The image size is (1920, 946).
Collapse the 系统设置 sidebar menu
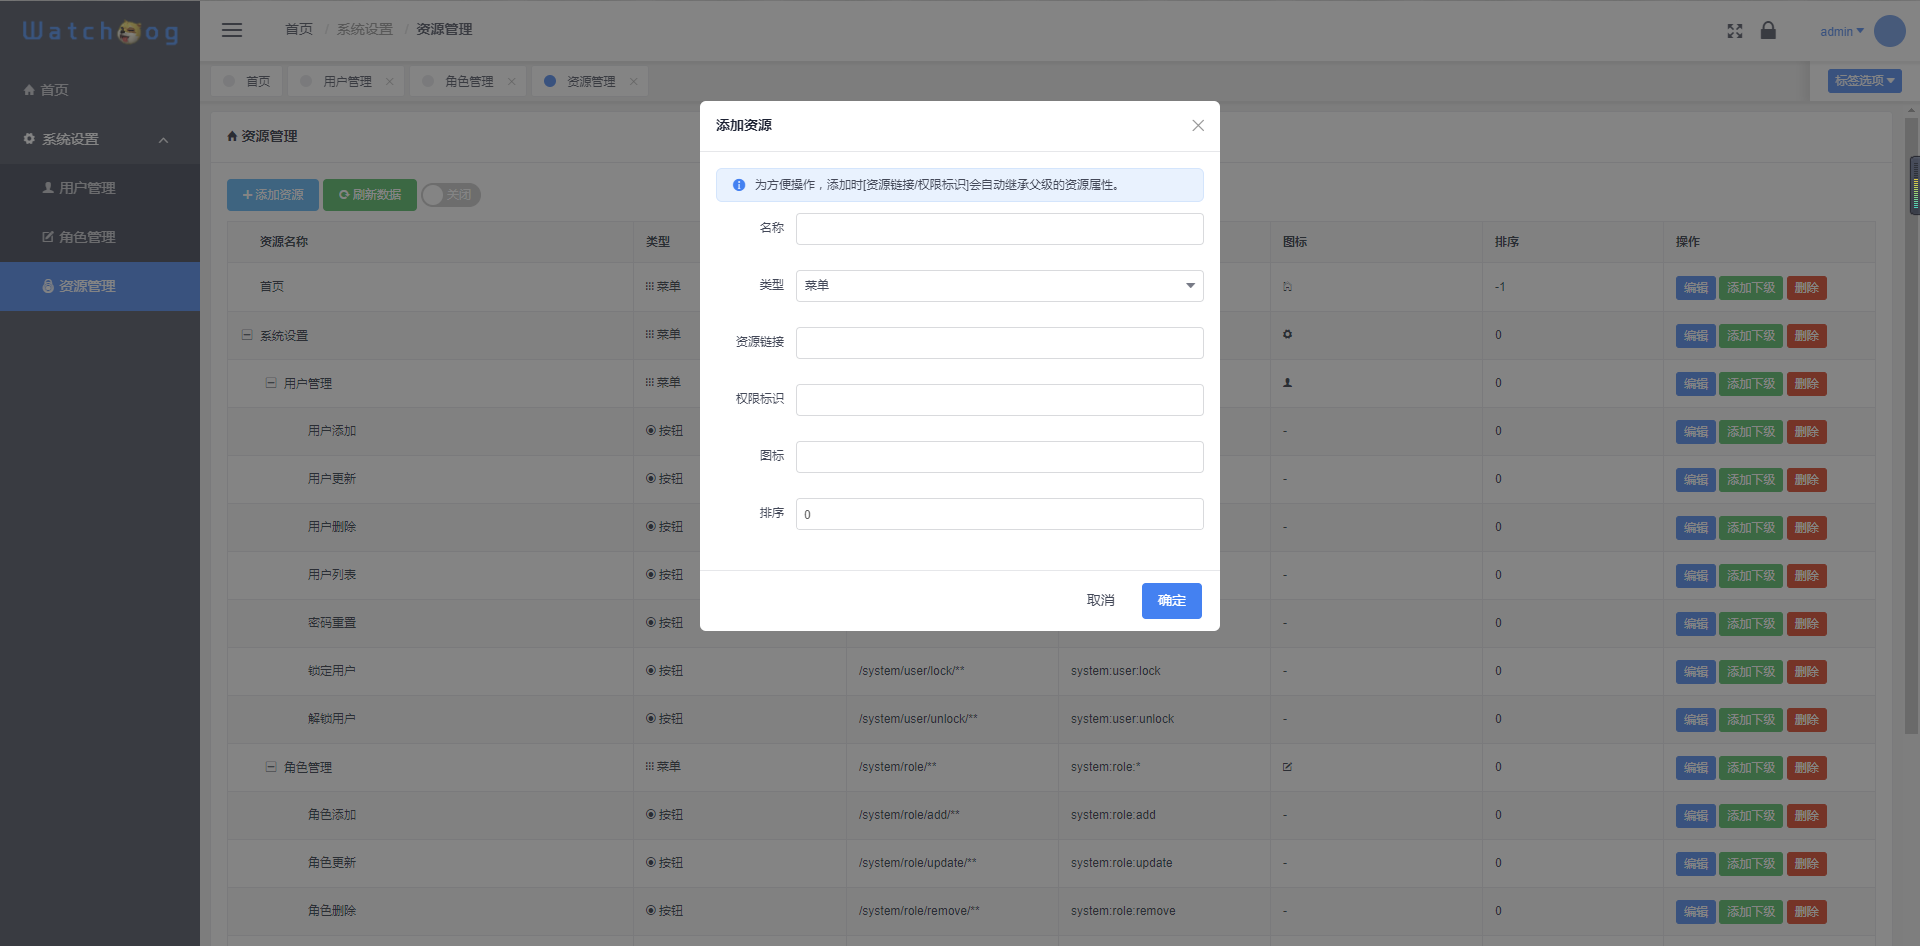100,139
